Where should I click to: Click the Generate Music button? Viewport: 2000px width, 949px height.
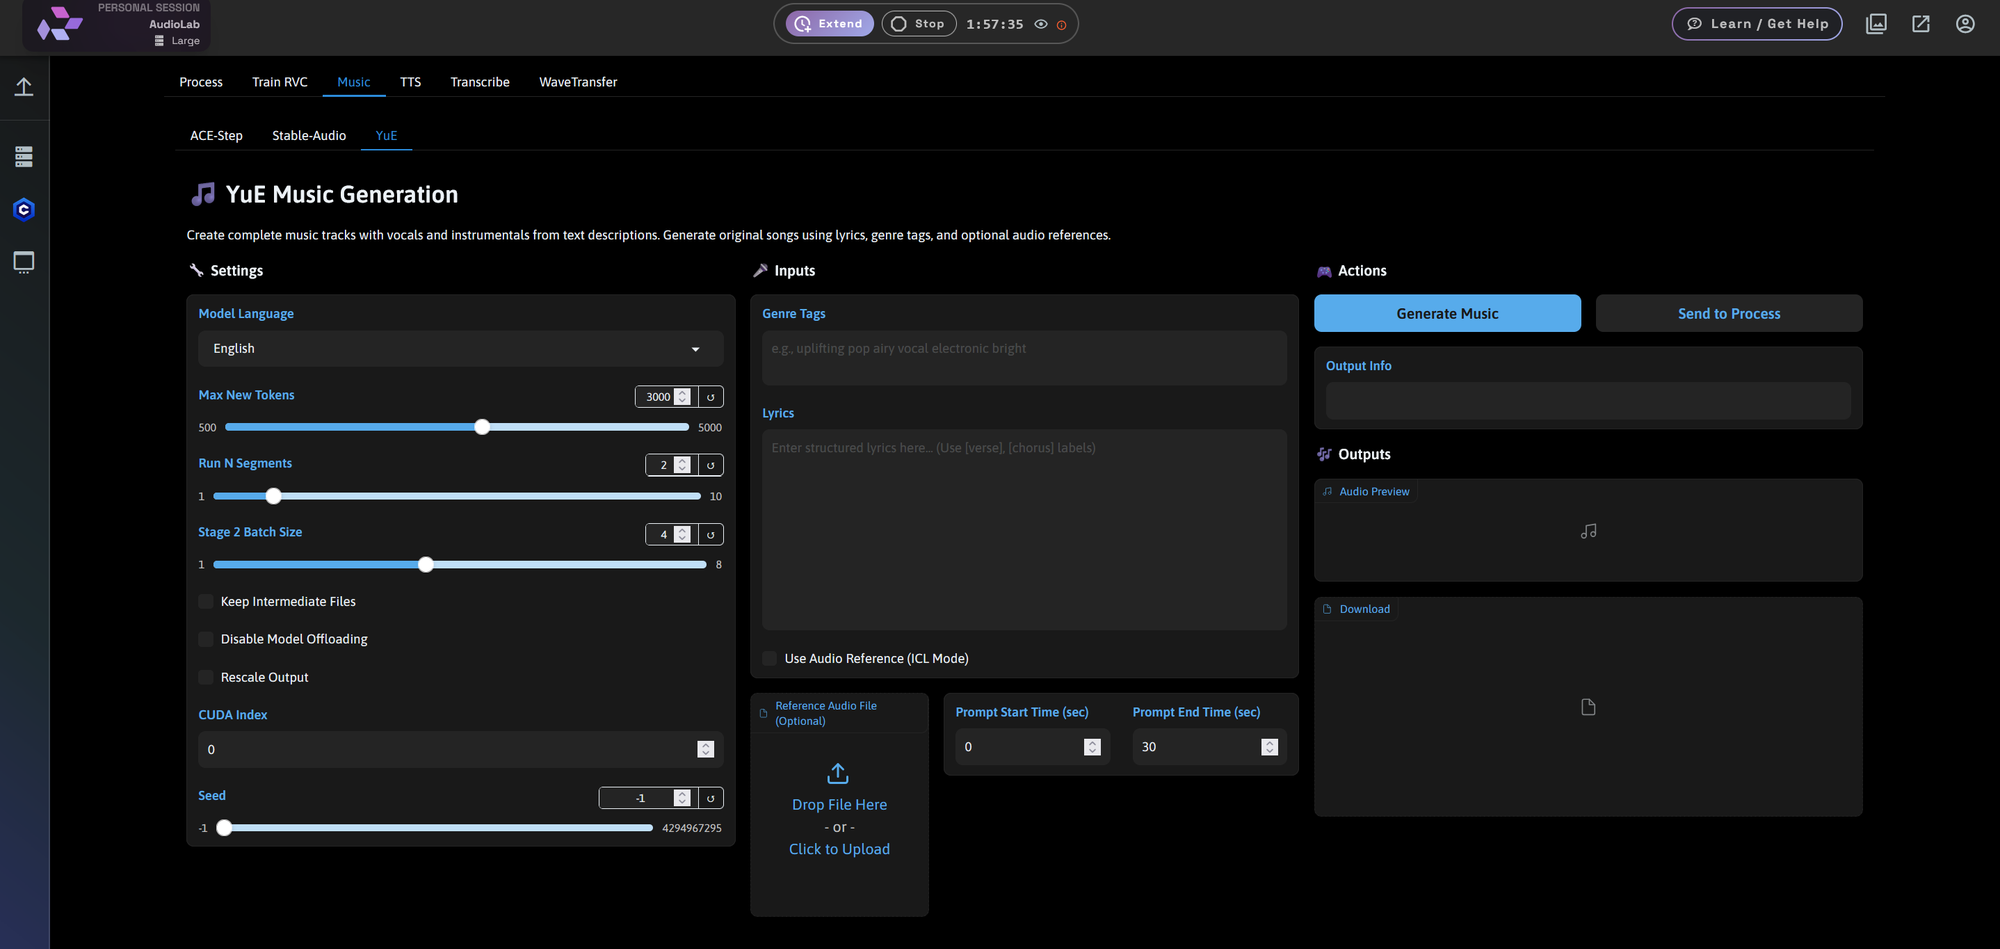tap(1447, 313)
